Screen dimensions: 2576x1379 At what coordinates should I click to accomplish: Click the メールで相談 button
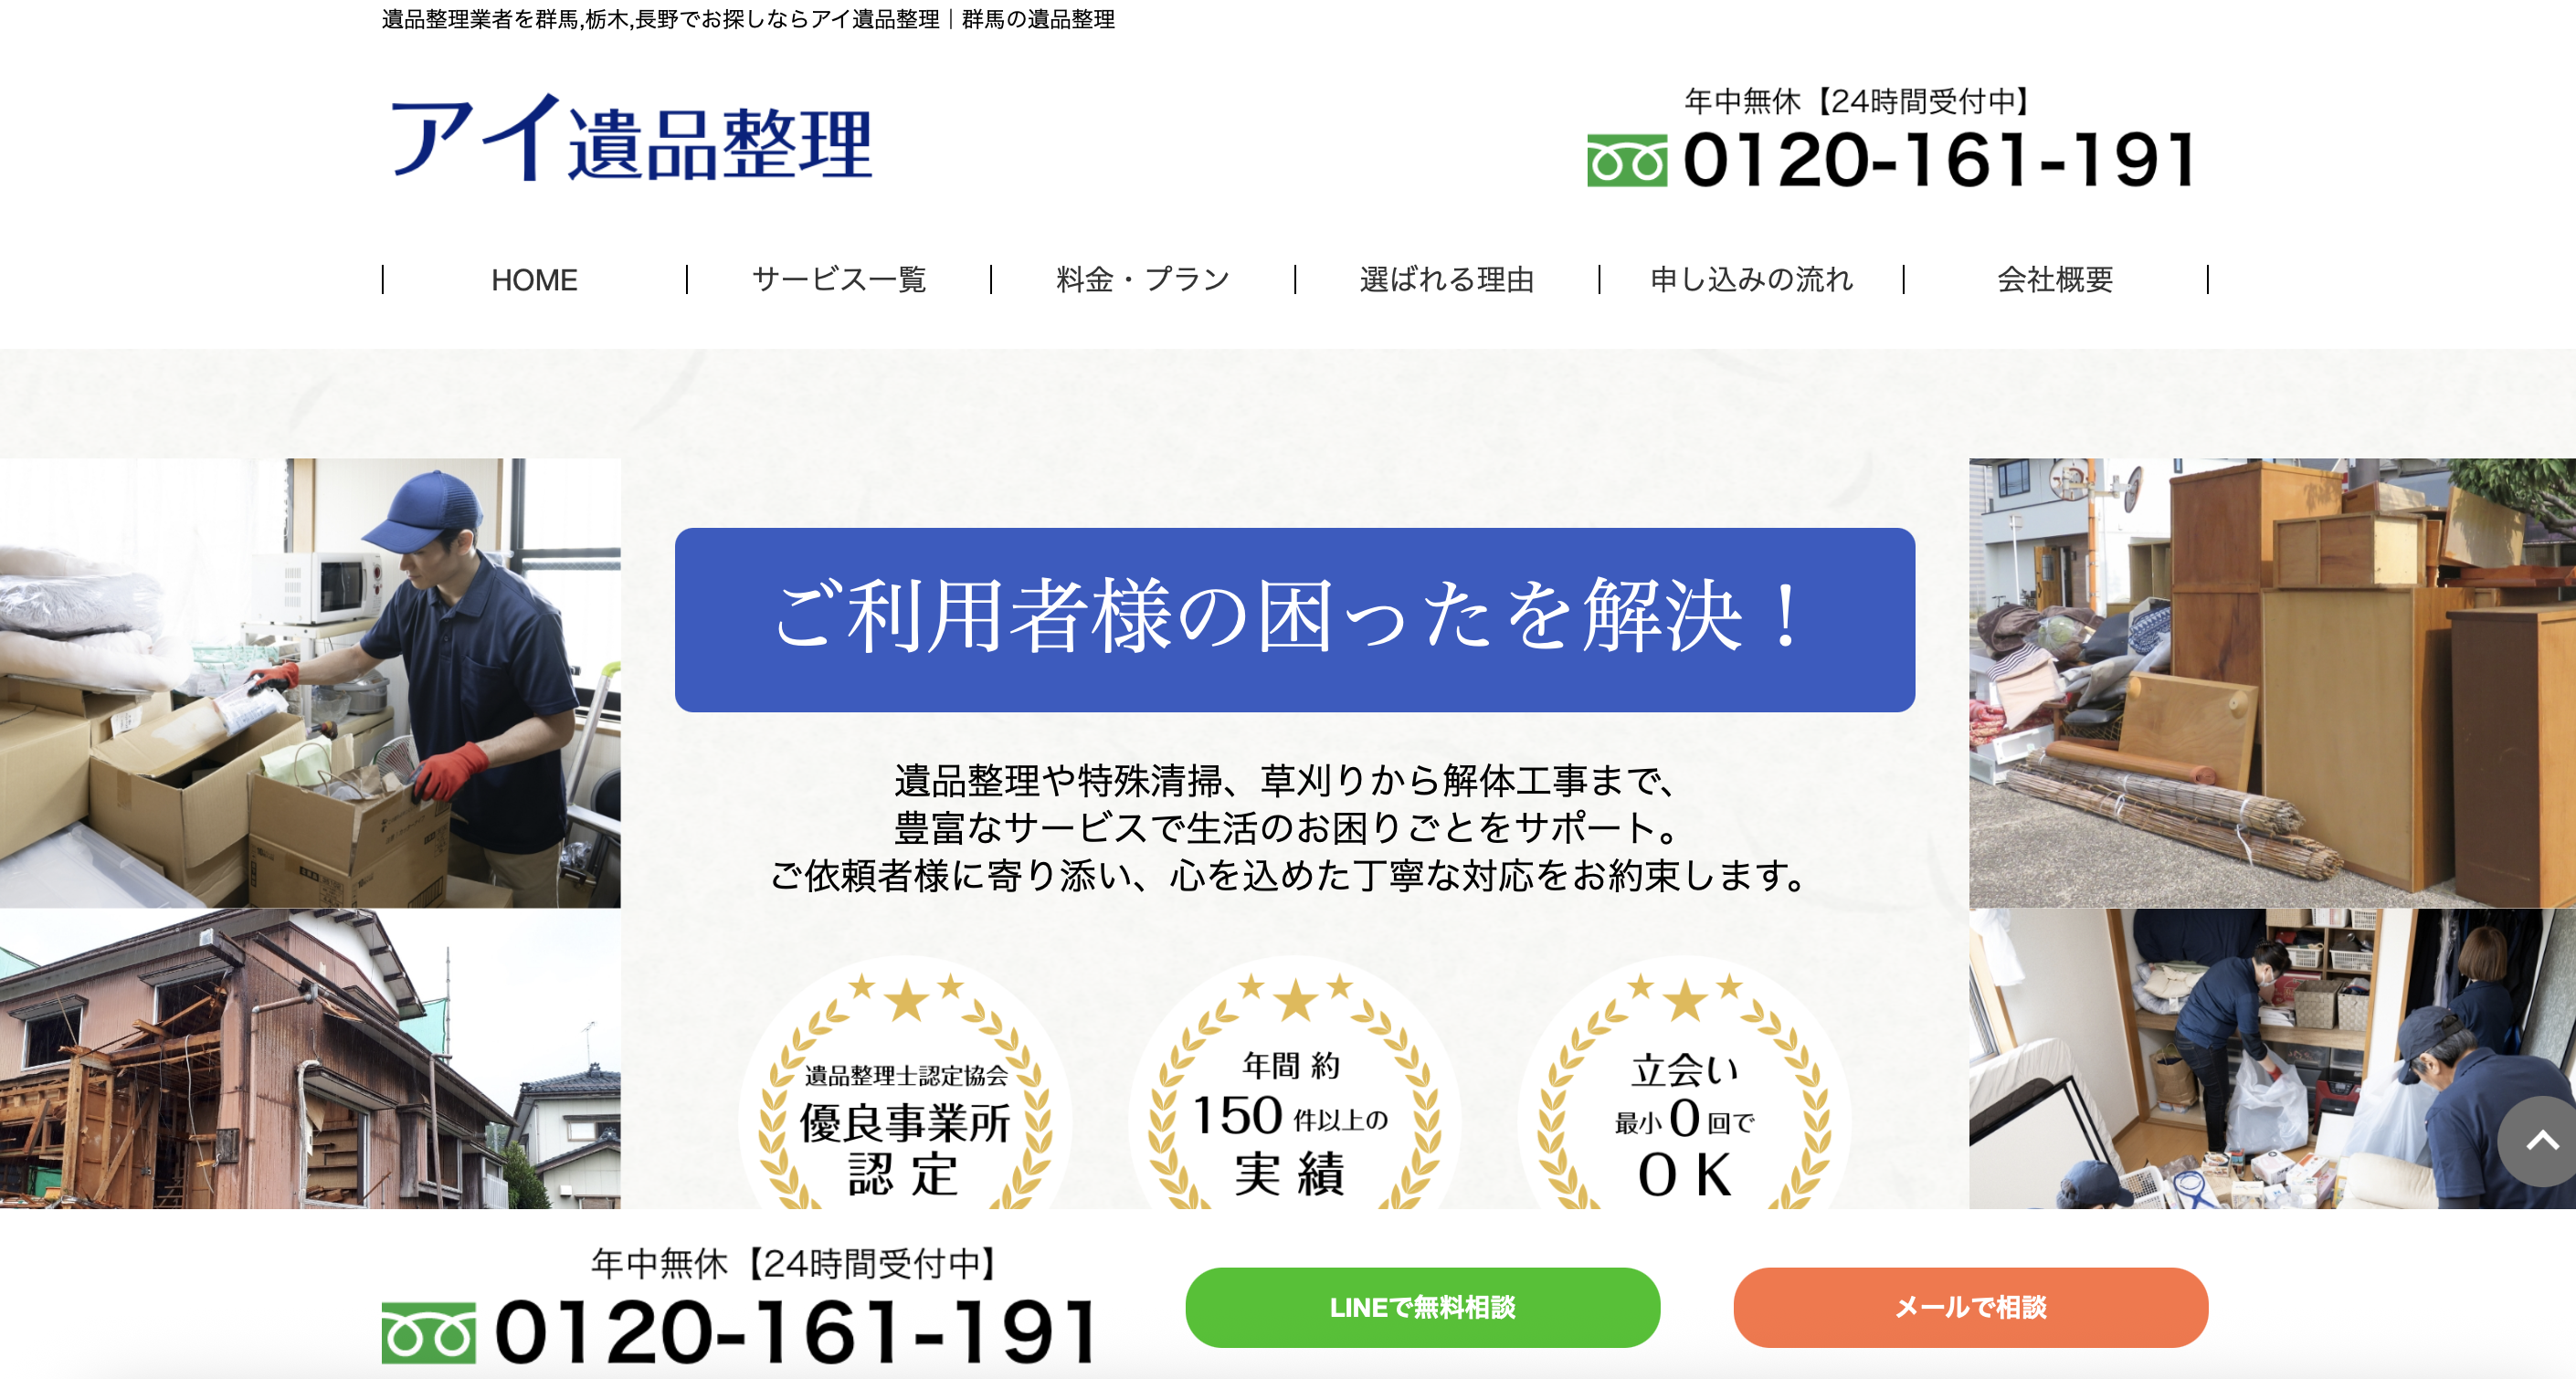click(x=1970, y=1307)
